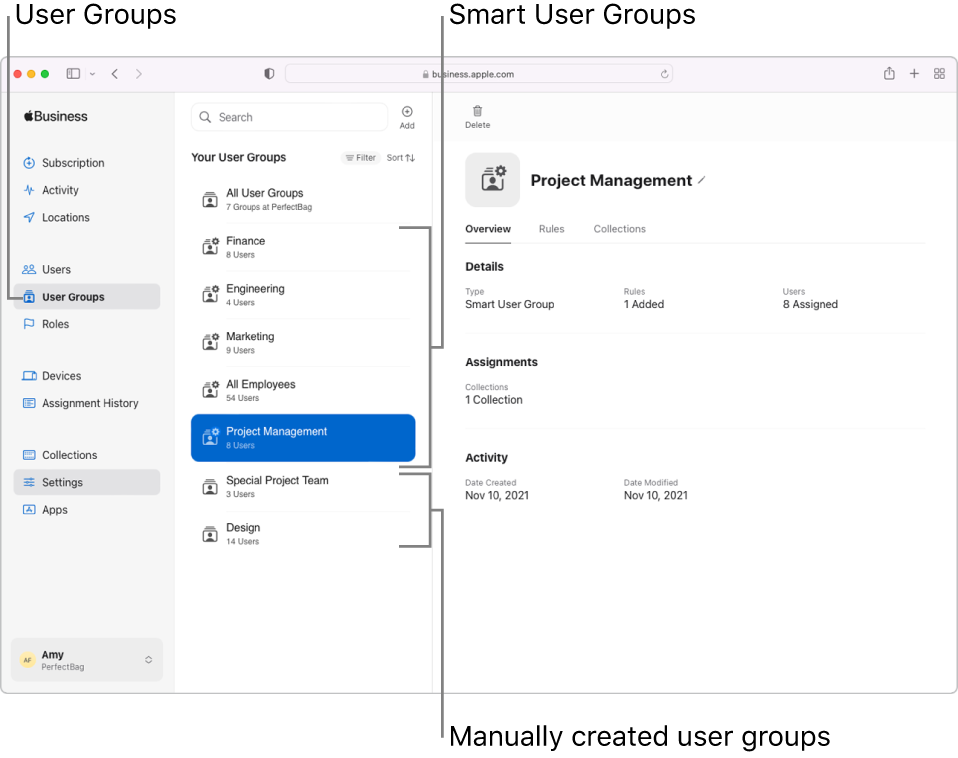Open the Sort options for user groups
Viewport: 958px width, 758px height.
(399, 157)
